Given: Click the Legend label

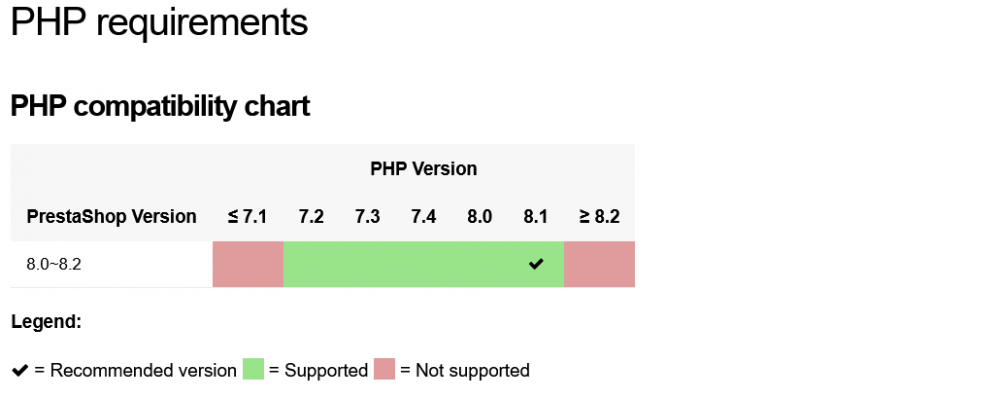Looking at the screenshot, I should 46,323.
